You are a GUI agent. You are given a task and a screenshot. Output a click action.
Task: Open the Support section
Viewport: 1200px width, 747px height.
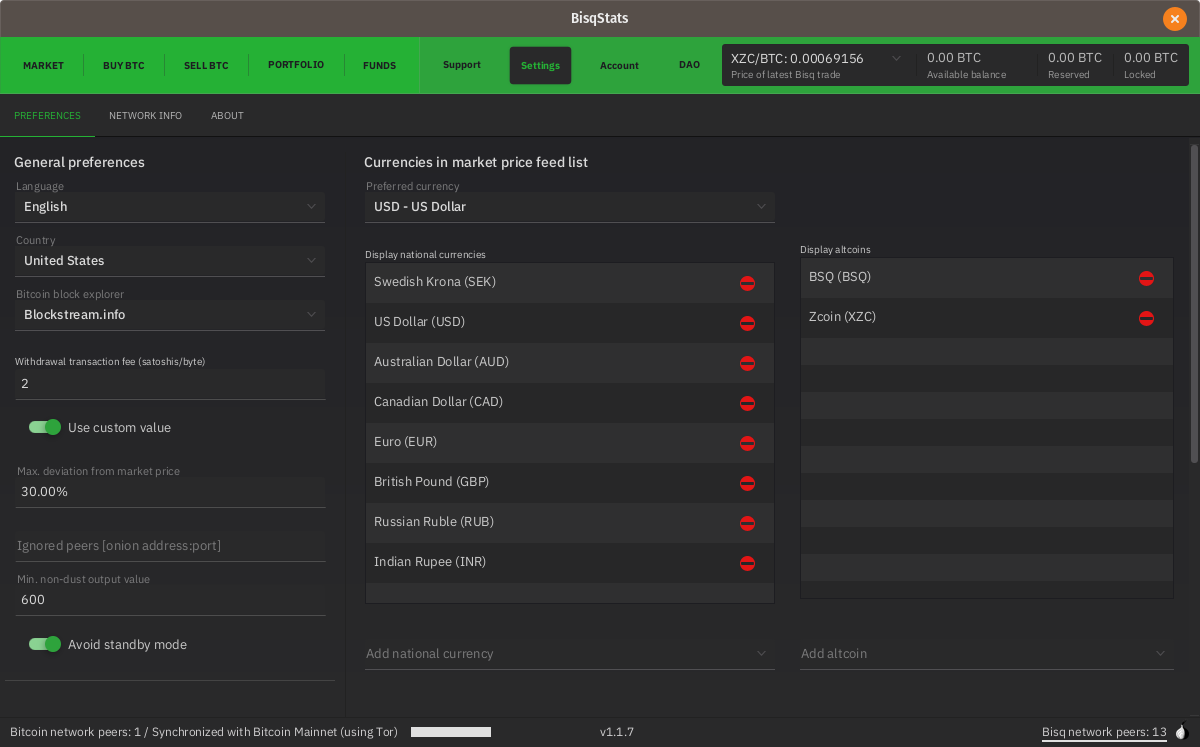[462, 65]
